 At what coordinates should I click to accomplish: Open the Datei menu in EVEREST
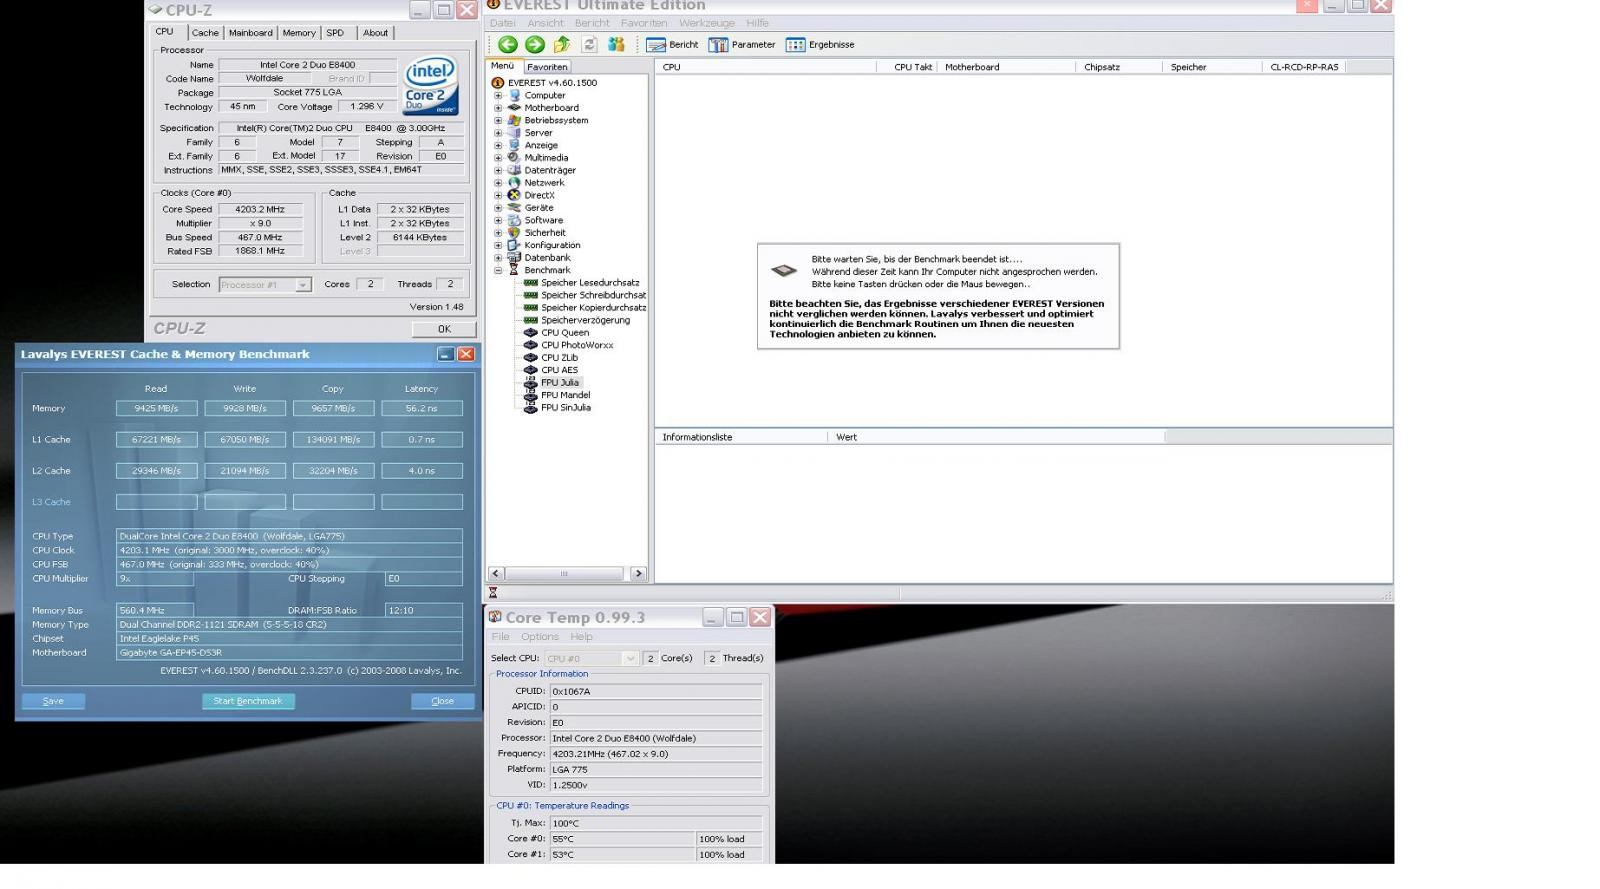pyautogui.click(x=503, y=23)
